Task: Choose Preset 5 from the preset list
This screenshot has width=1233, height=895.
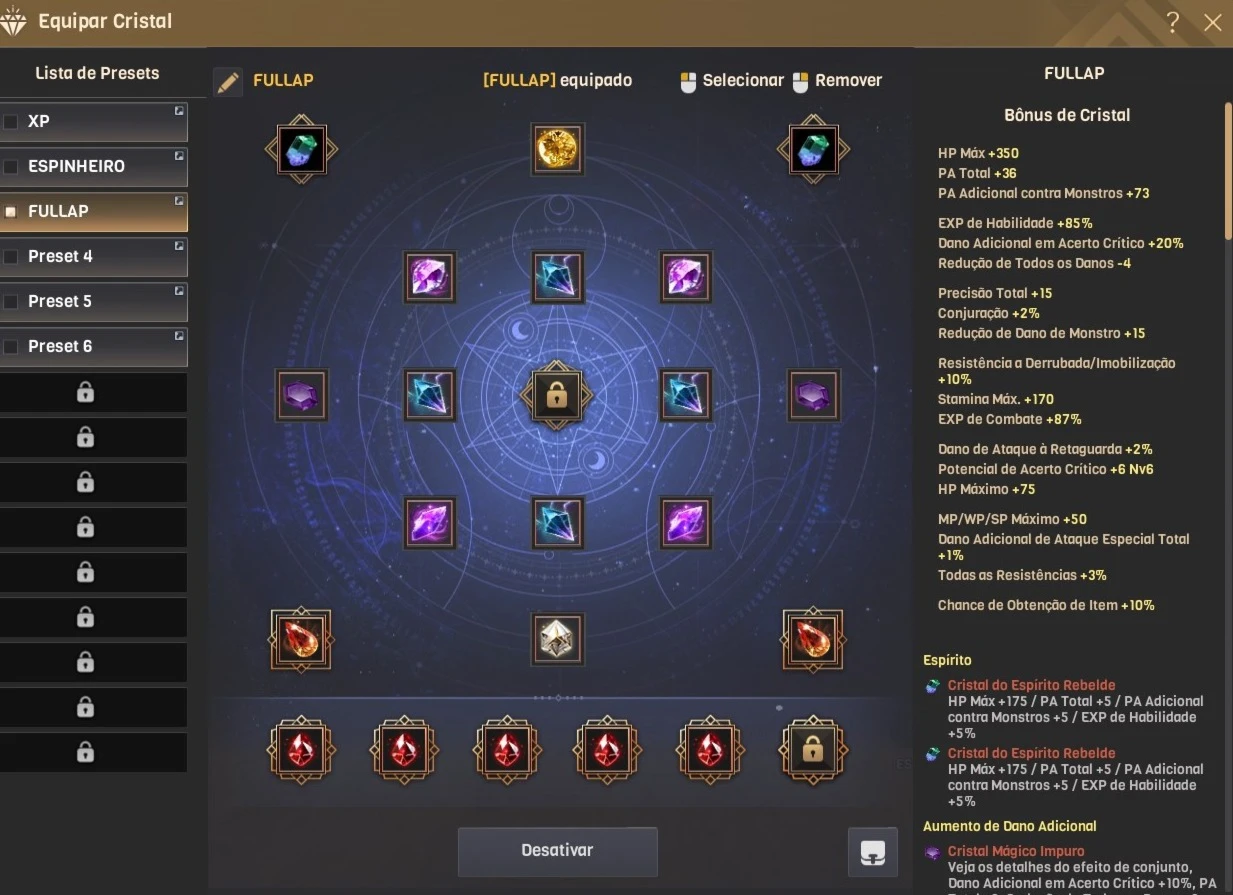Action: coord(94,302)
